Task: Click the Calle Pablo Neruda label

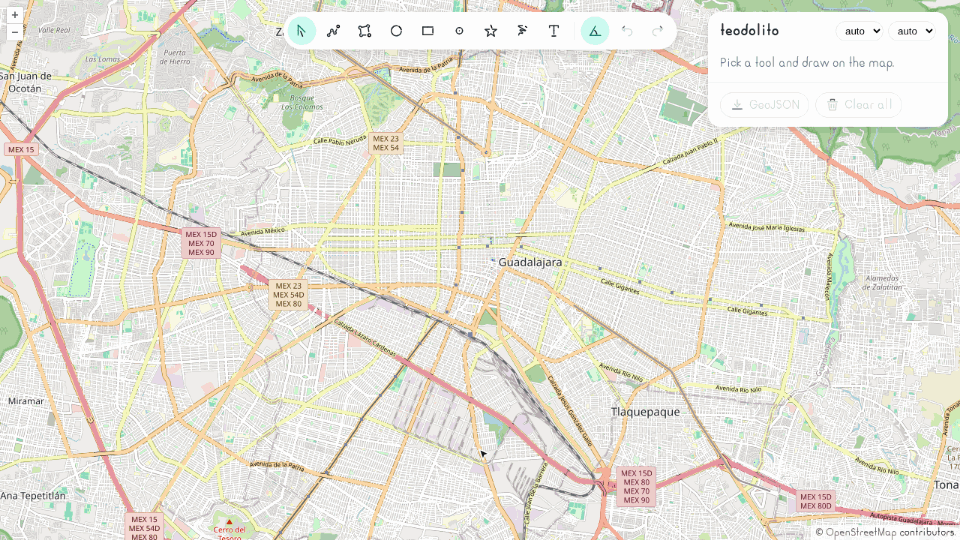Action: click(x=340, y=141)
